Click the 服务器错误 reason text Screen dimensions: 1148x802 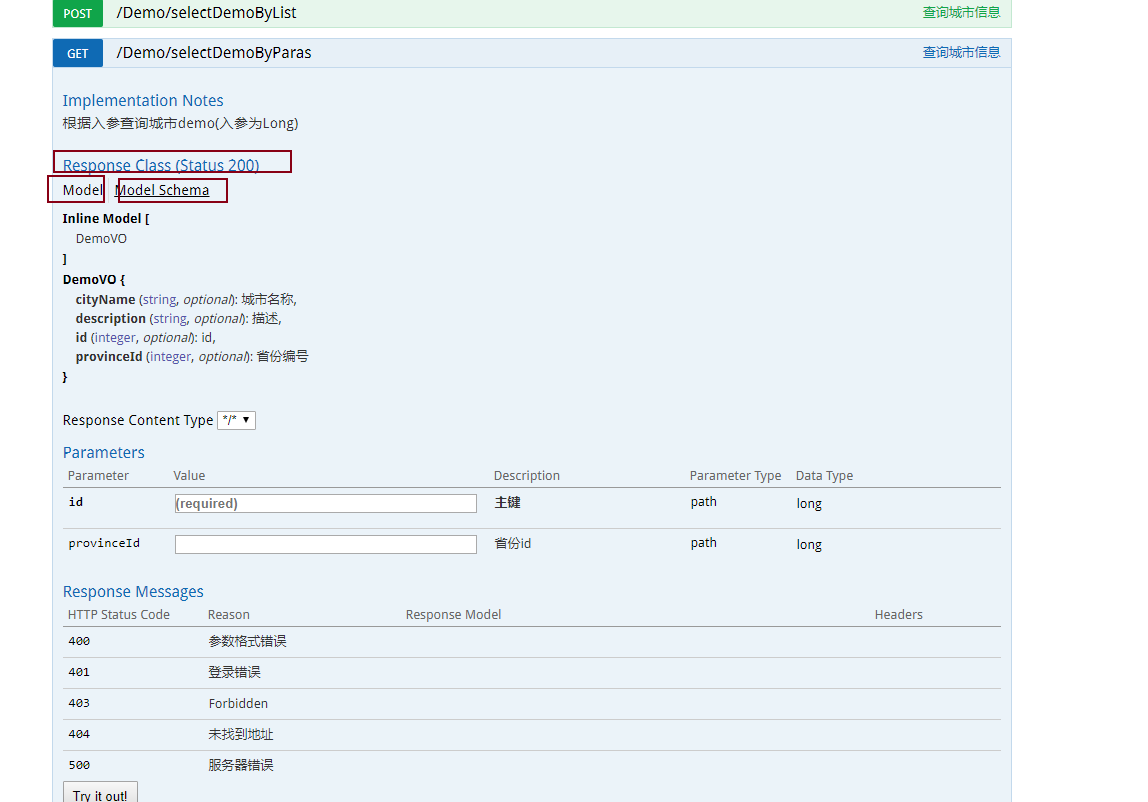[241, 765]
